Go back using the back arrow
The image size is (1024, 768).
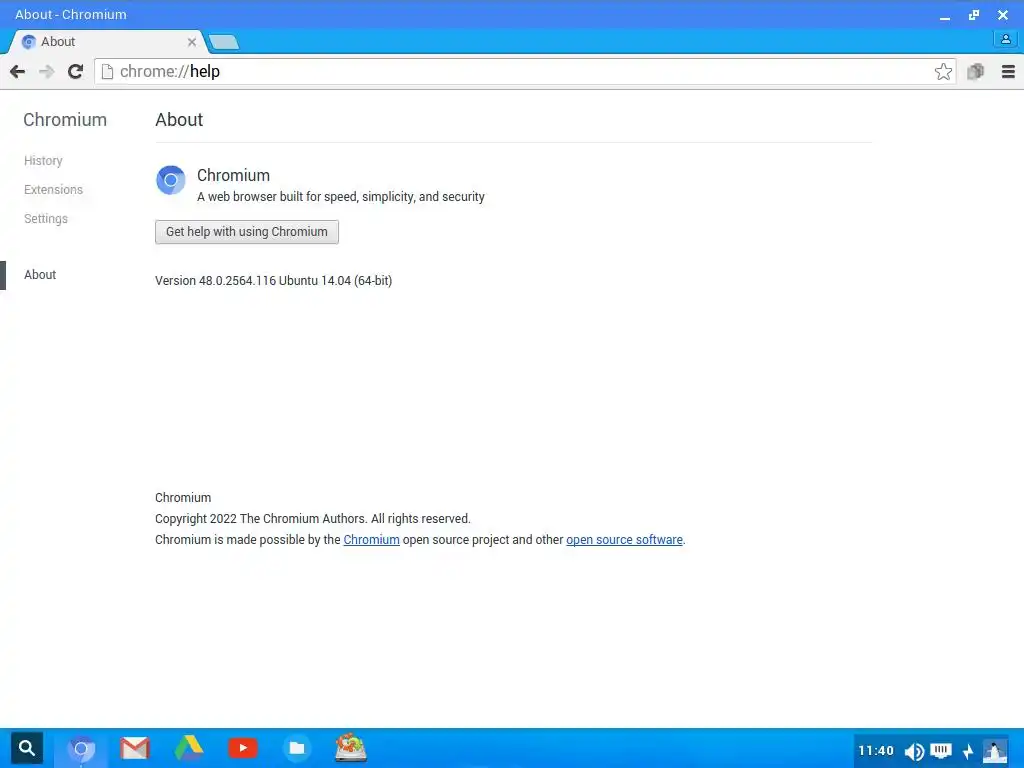click(x=18, y=71)
